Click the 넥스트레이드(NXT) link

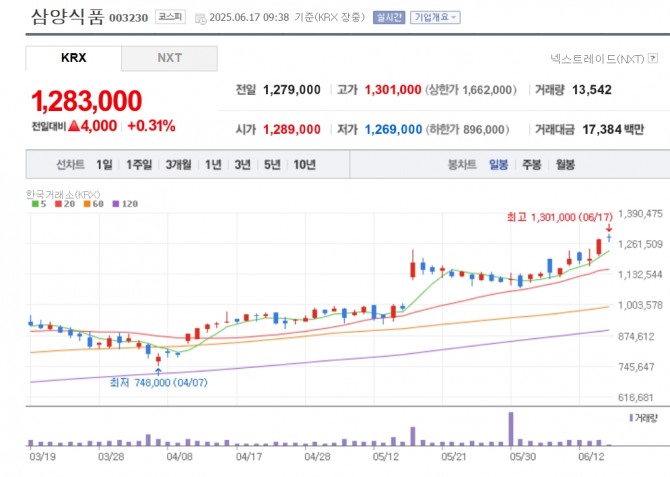tap(597, 59)
